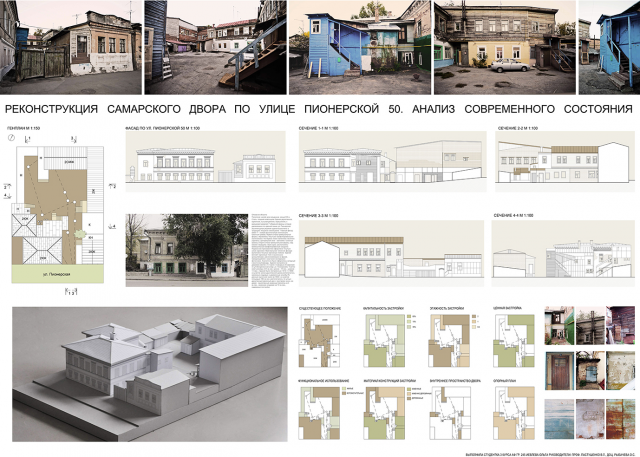This screenshot has width=640, height=457.
Task: Open the section 2-2 drawing
Action: click(565, 162)
